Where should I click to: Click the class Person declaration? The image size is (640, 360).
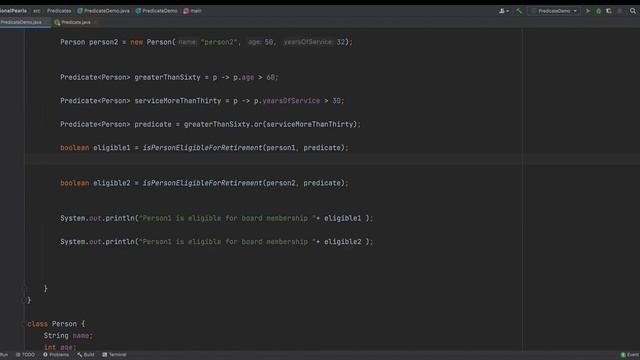56,324
